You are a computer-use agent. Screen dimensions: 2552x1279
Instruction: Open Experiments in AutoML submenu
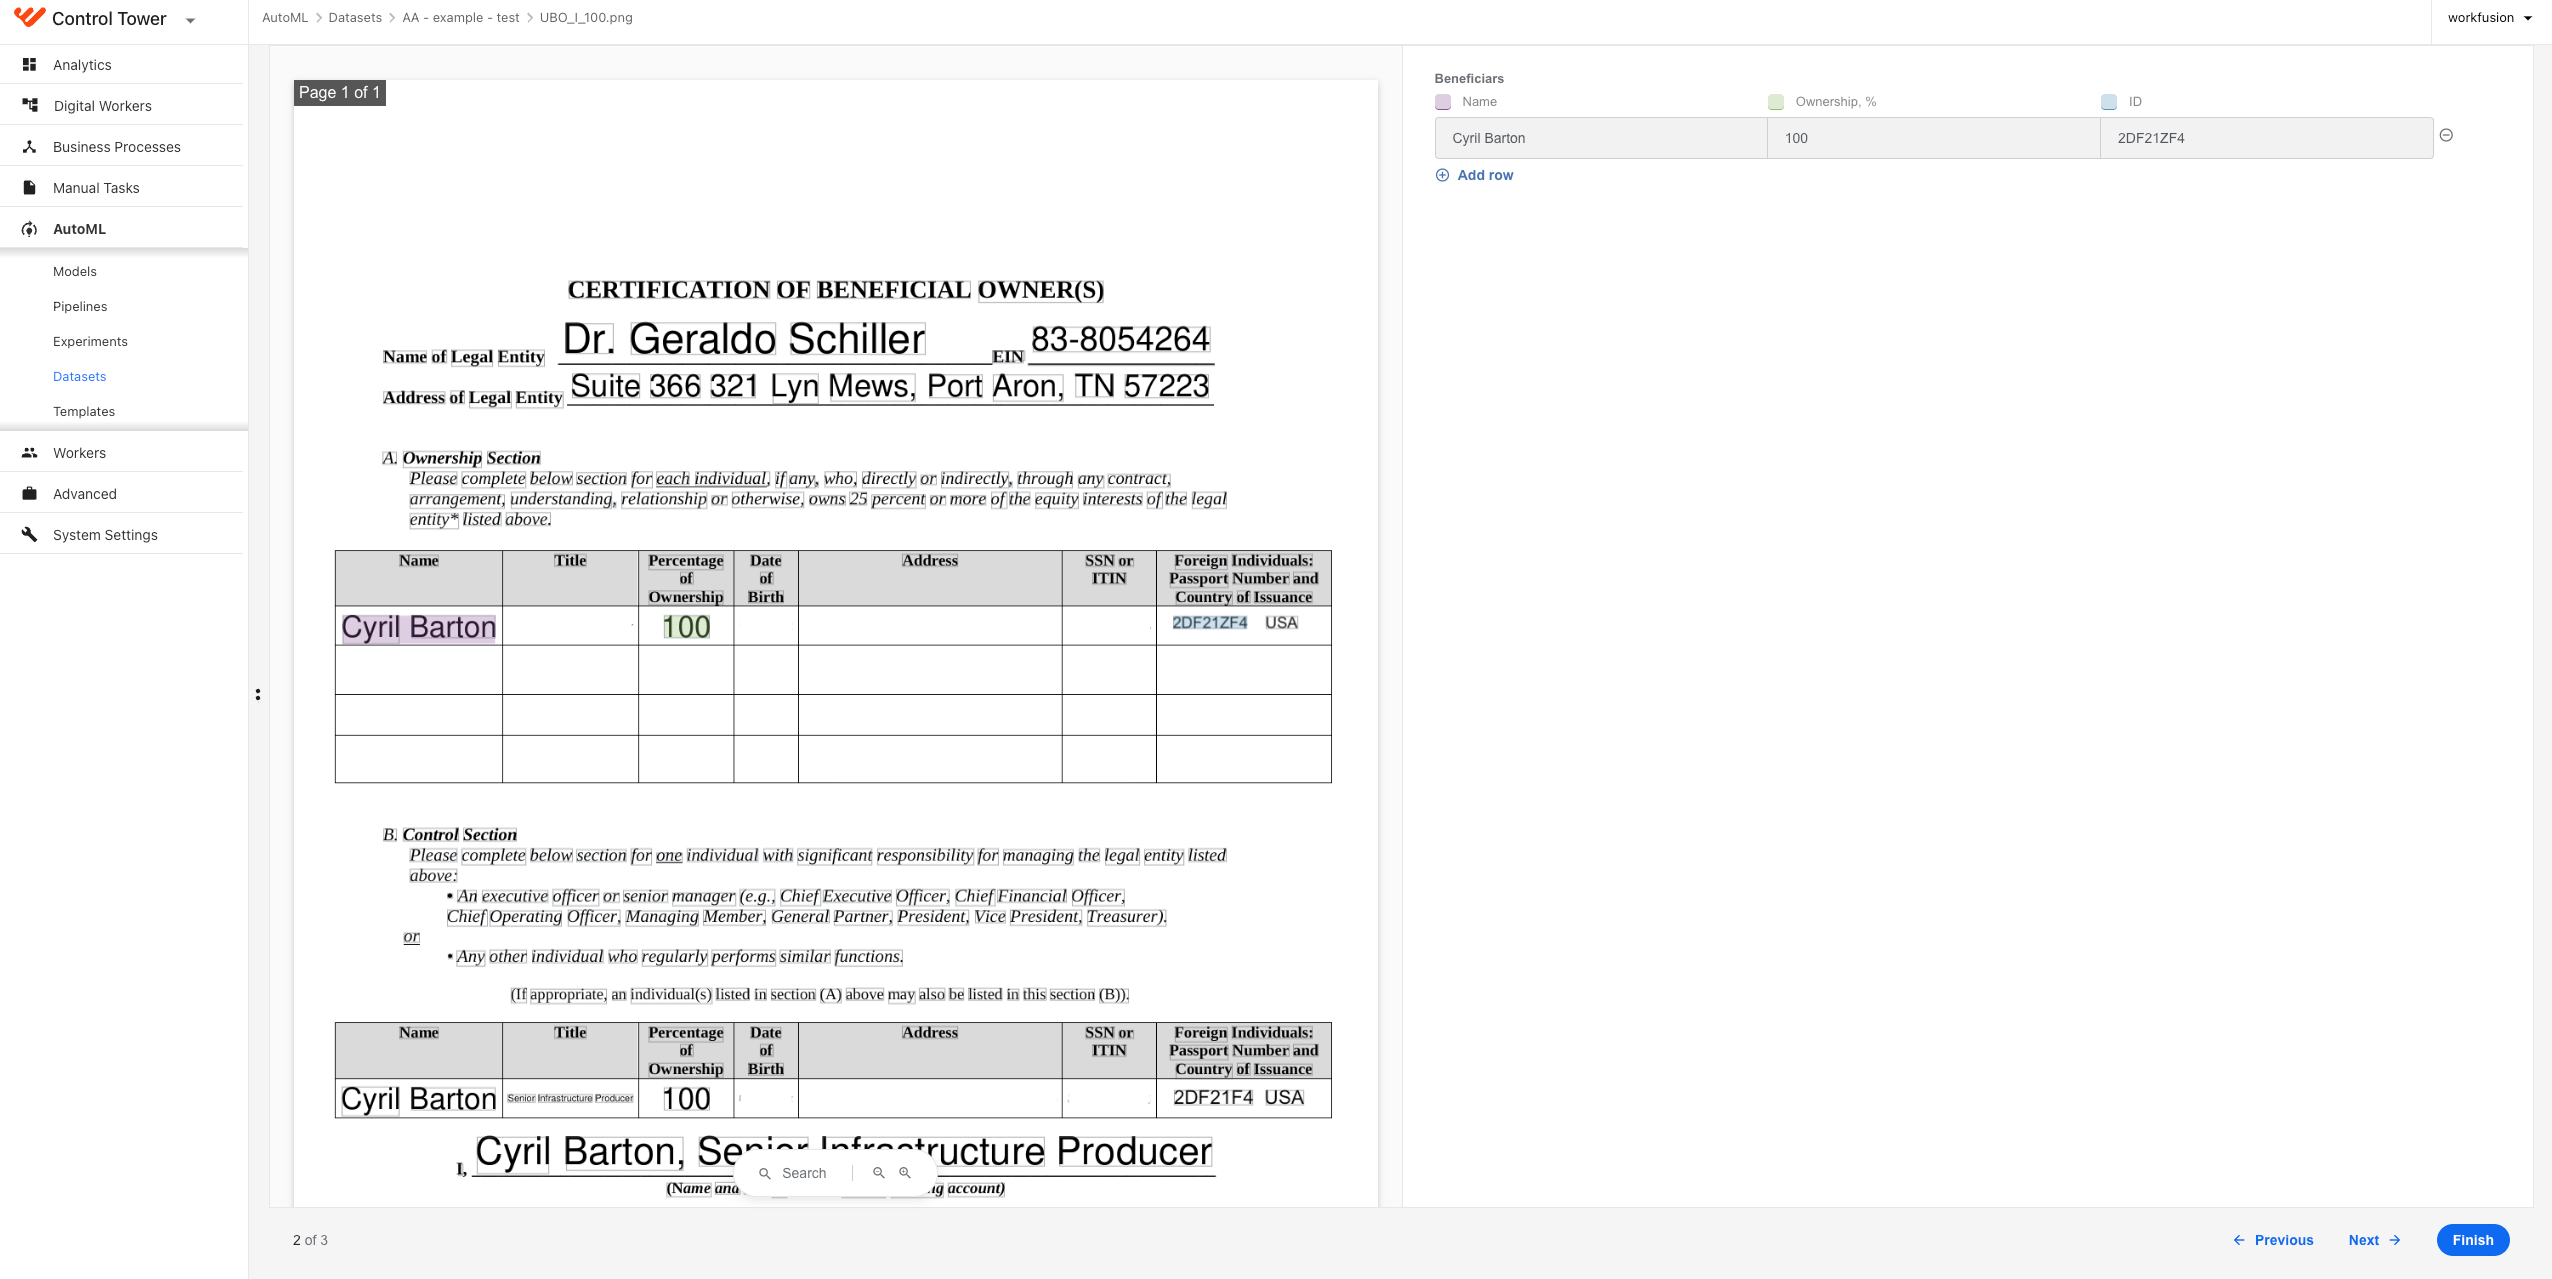pos(90,341)
